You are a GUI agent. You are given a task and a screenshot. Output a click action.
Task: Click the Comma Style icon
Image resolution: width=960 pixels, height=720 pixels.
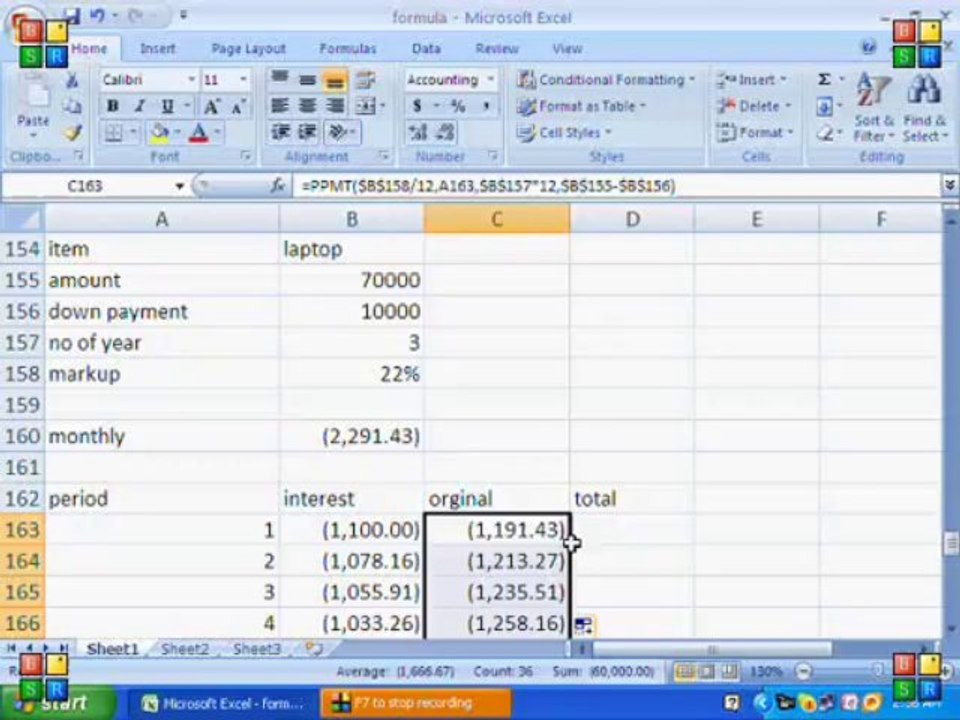pyautogui.click(x=486, y=106)
